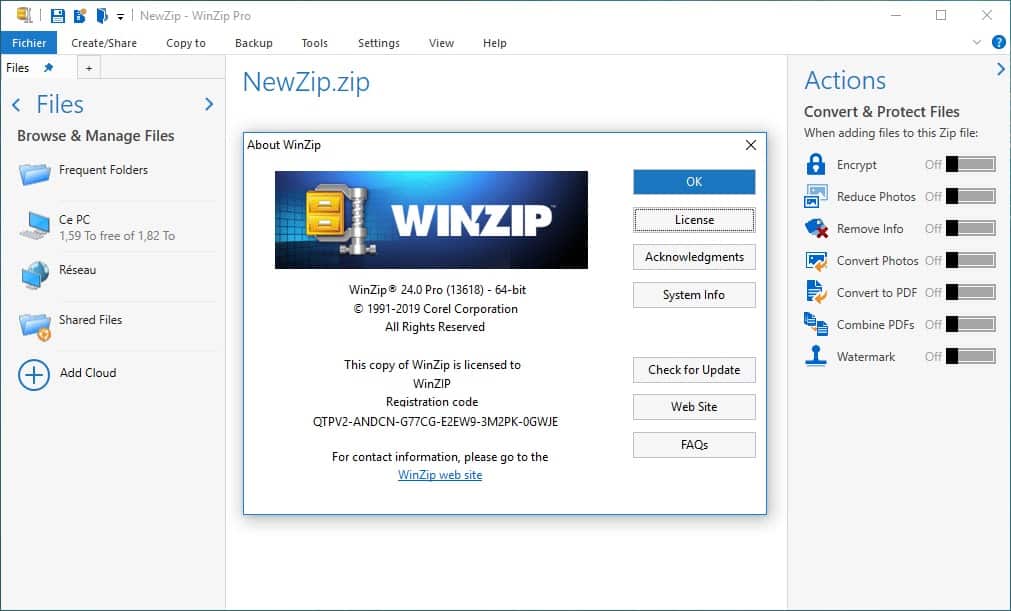Image resolution: width=1011 pixels, height=611 pixels.
Task: Open the Backup ribbon tab
Action: [253, 43]
